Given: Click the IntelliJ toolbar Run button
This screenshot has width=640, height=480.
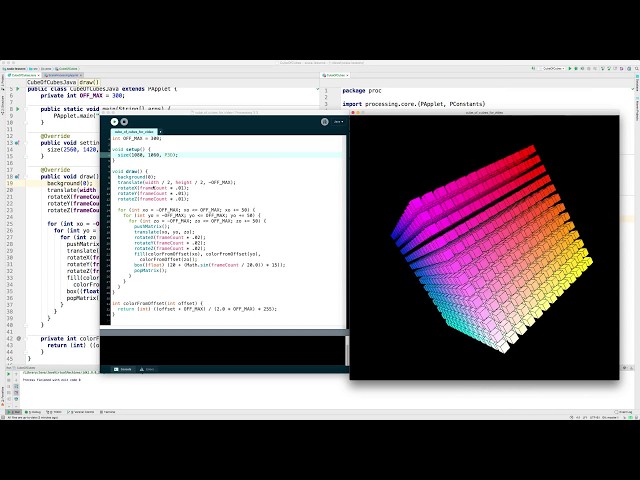Looking at the screenshot, I should [x=570, y=69].
